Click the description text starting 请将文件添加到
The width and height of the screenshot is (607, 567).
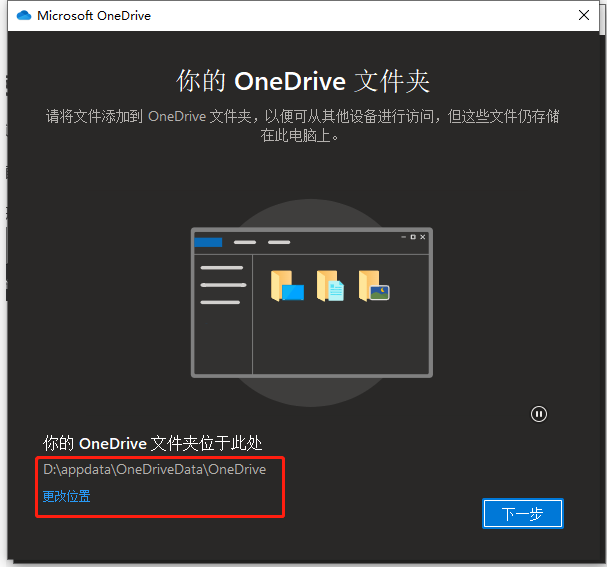[x=302, y=126]
